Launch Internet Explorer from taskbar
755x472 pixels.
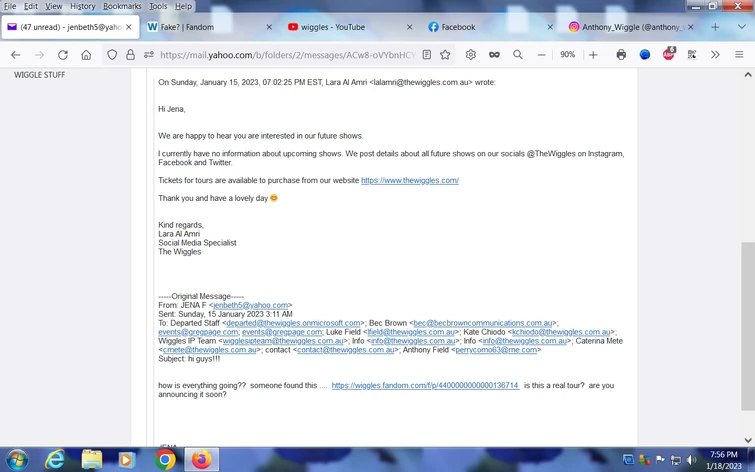tap(55, 460)
